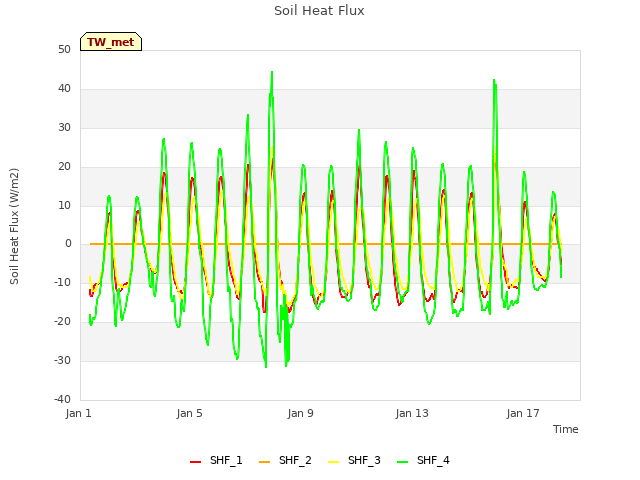
Task: Click the green SHF_4 legend swatch
Action: click(x=402, y=462)
